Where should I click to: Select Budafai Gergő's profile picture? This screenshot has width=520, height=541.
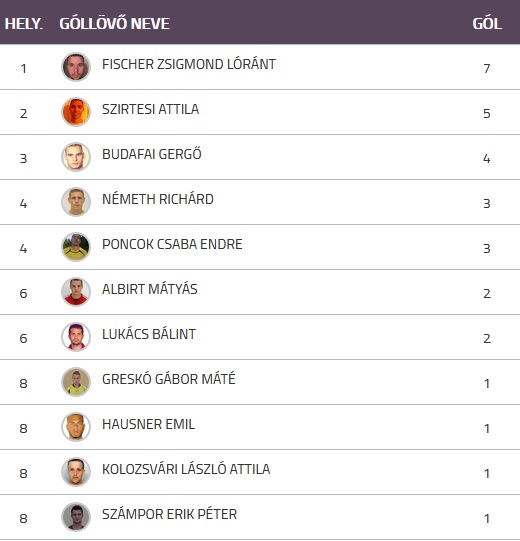click(76, 157)
